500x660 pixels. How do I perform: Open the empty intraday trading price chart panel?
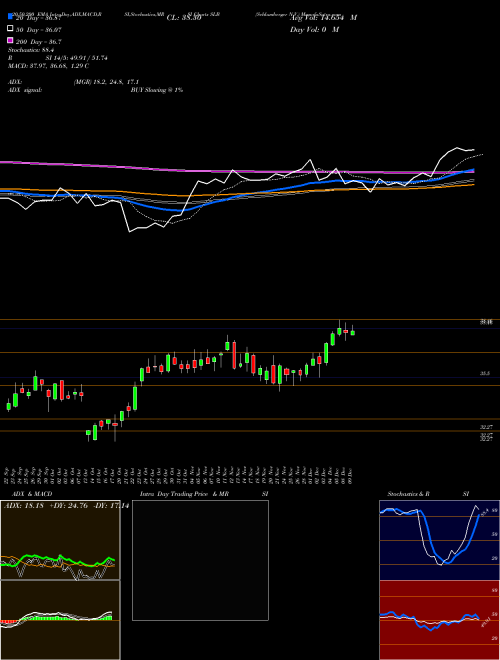[200, 560]
